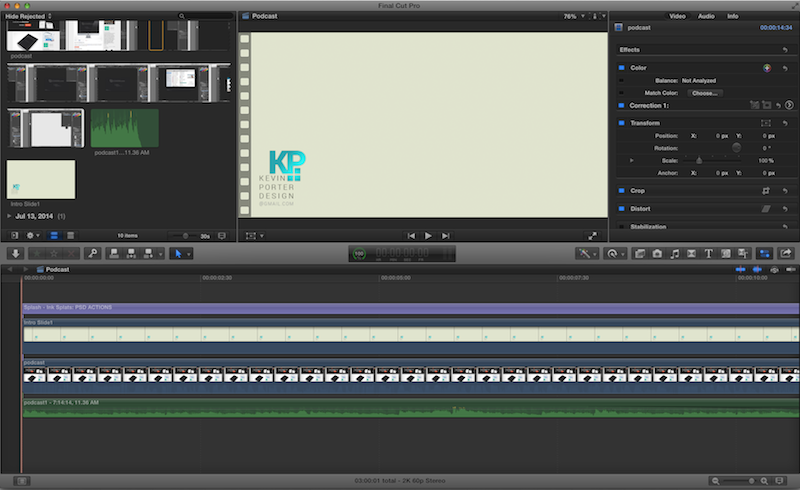Click the browser search field
The height and width of the screenshot is (490, 800).
pos(206,16)
